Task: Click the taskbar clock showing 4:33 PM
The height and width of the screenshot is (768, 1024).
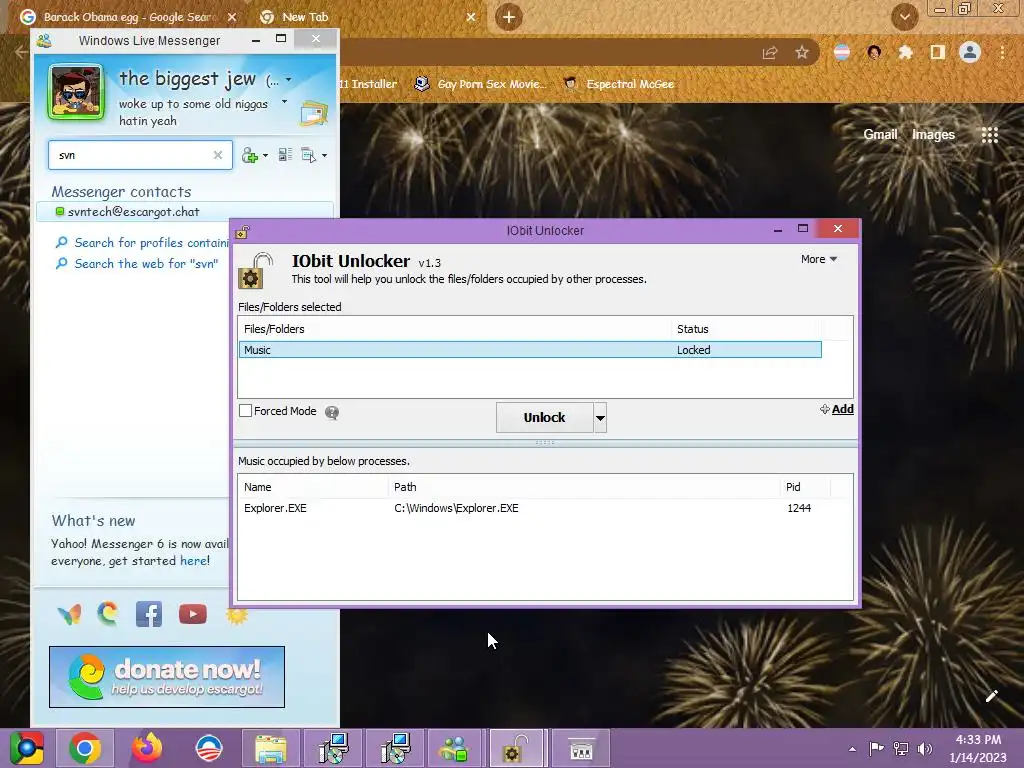Action: pyautogui.click(x=978, y=748)
